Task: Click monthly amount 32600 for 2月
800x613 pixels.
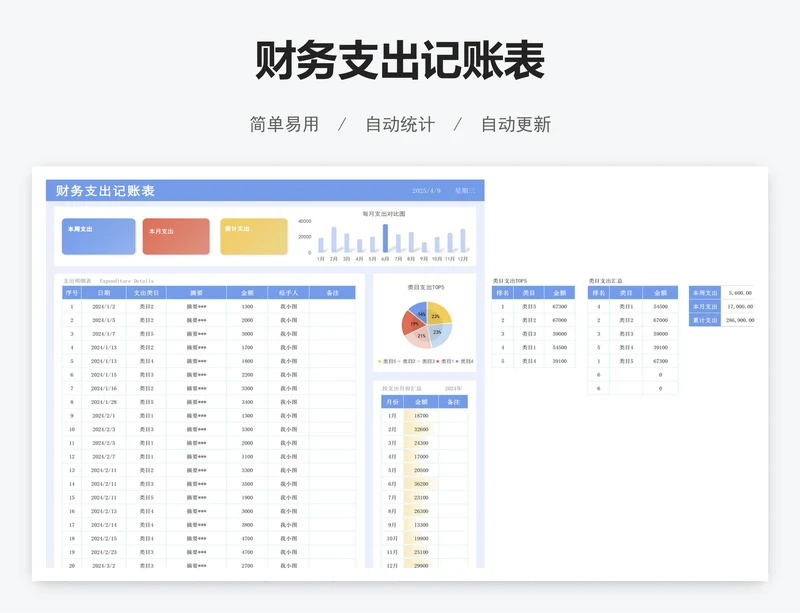Action: pyautogui.click(x=421, y=430)
